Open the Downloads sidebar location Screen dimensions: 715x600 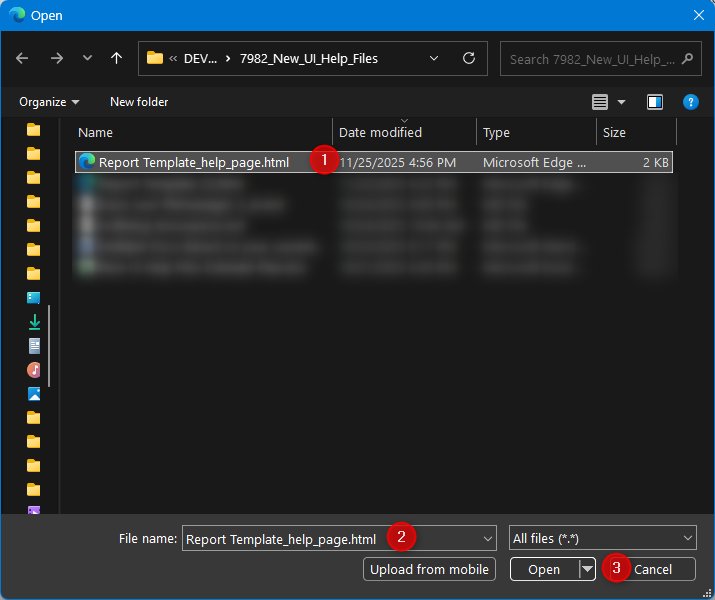coord(34,322)
